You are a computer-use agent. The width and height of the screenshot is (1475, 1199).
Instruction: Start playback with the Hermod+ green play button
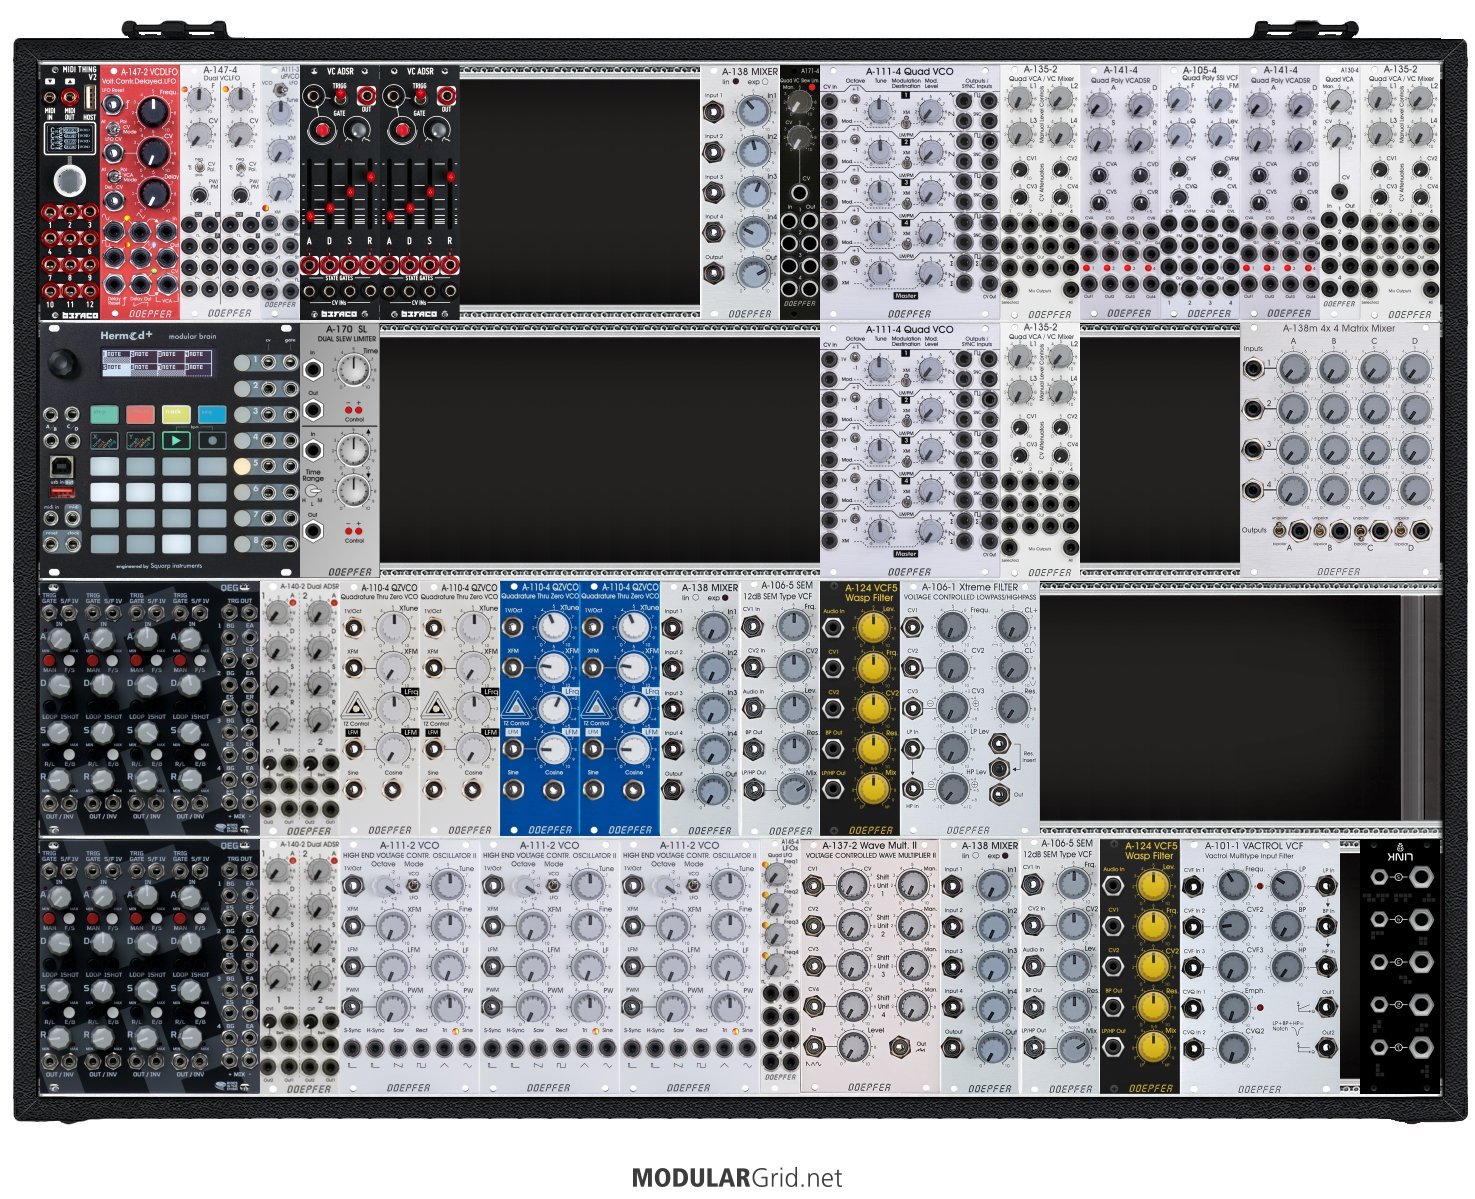pos(176,440)
